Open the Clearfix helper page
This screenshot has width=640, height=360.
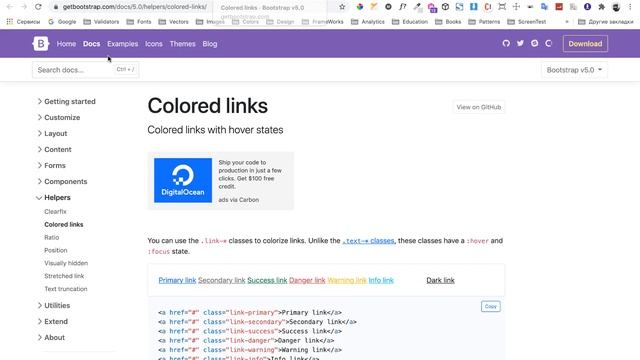click(55, 211)
